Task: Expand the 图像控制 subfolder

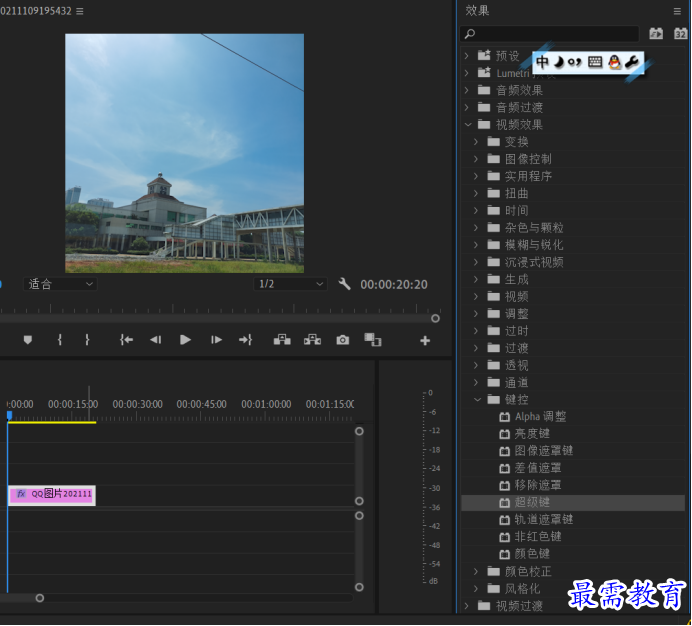Action: 476,159
